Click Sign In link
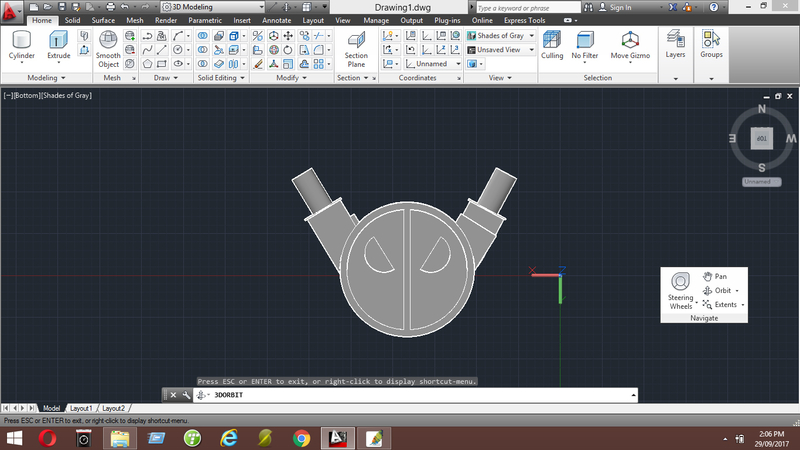The height and width of the screenshot is (450, 800). [x=620, y=7]
